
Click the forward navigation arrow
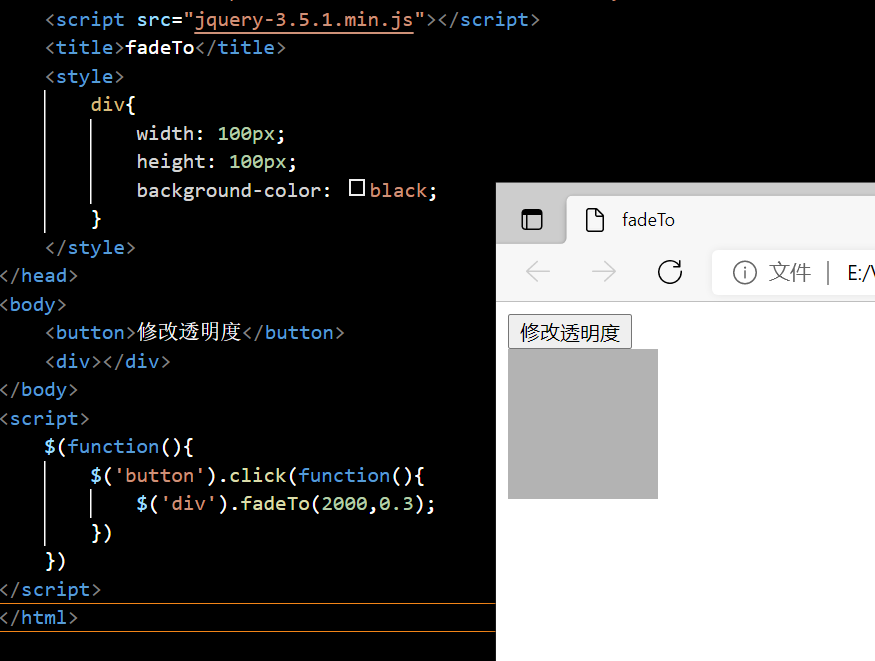603,272
